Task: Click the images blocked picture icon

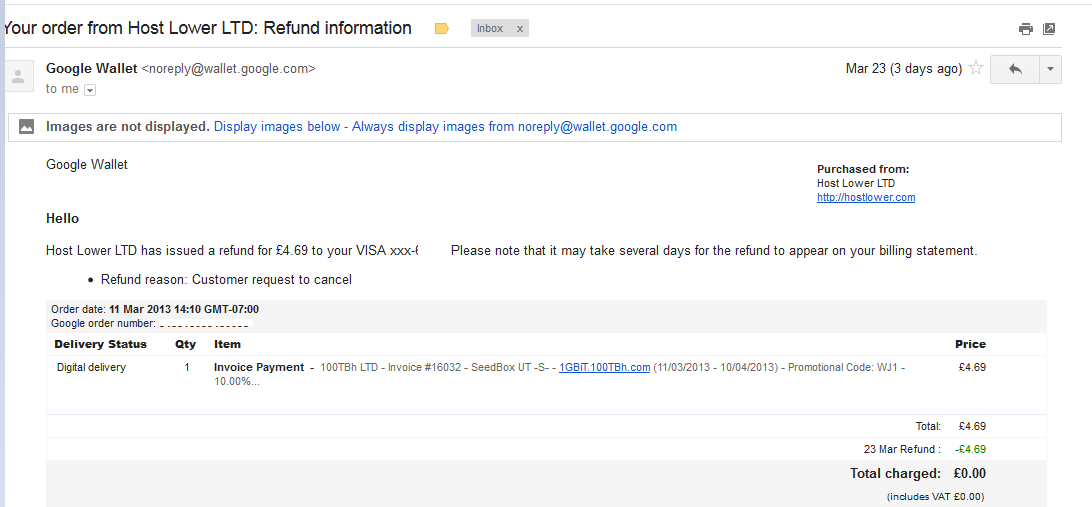Action: point(26,127)
